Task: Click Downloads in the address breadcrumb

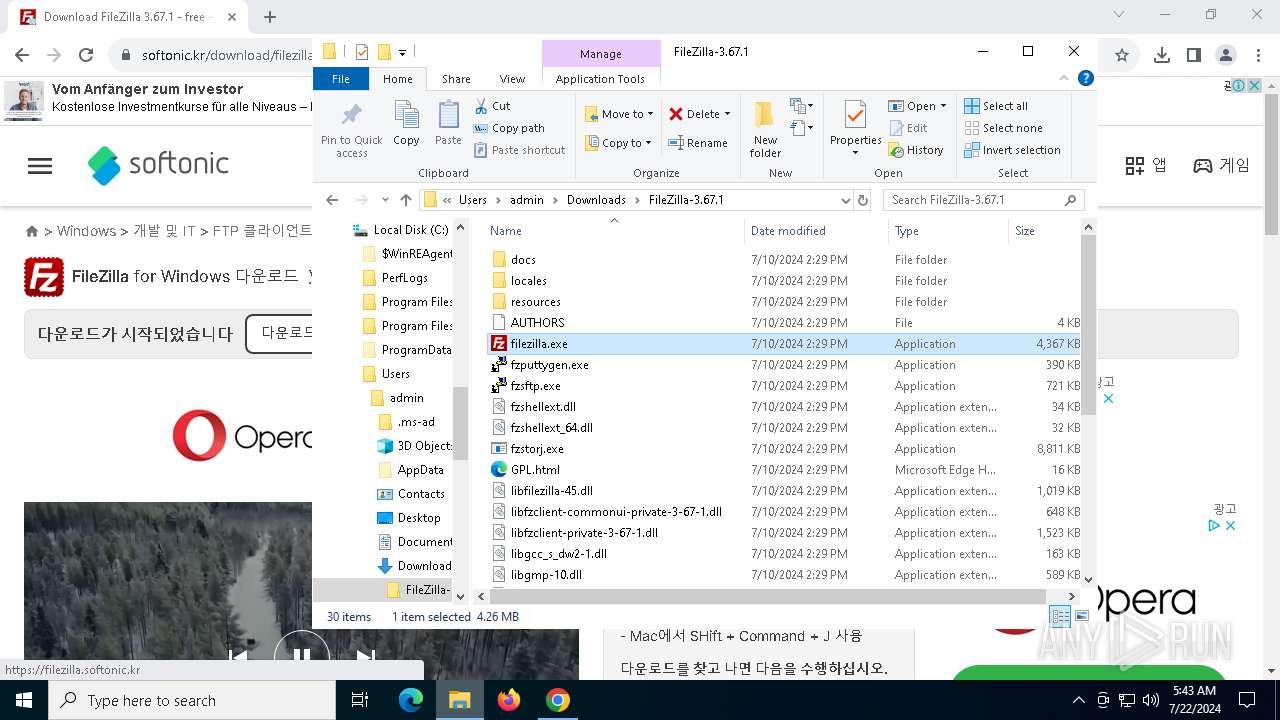Action: tap(596, 200)
